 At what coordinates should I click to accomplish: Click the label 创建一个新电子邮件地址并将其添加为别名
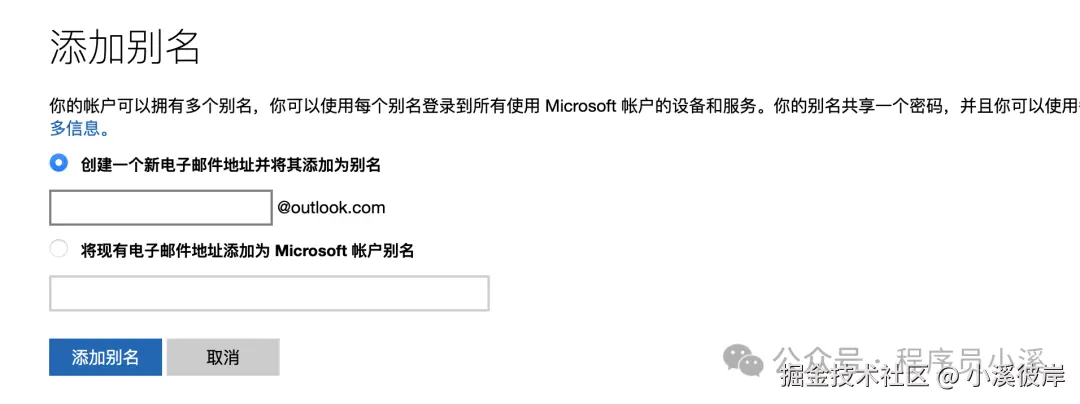(231, 164)
